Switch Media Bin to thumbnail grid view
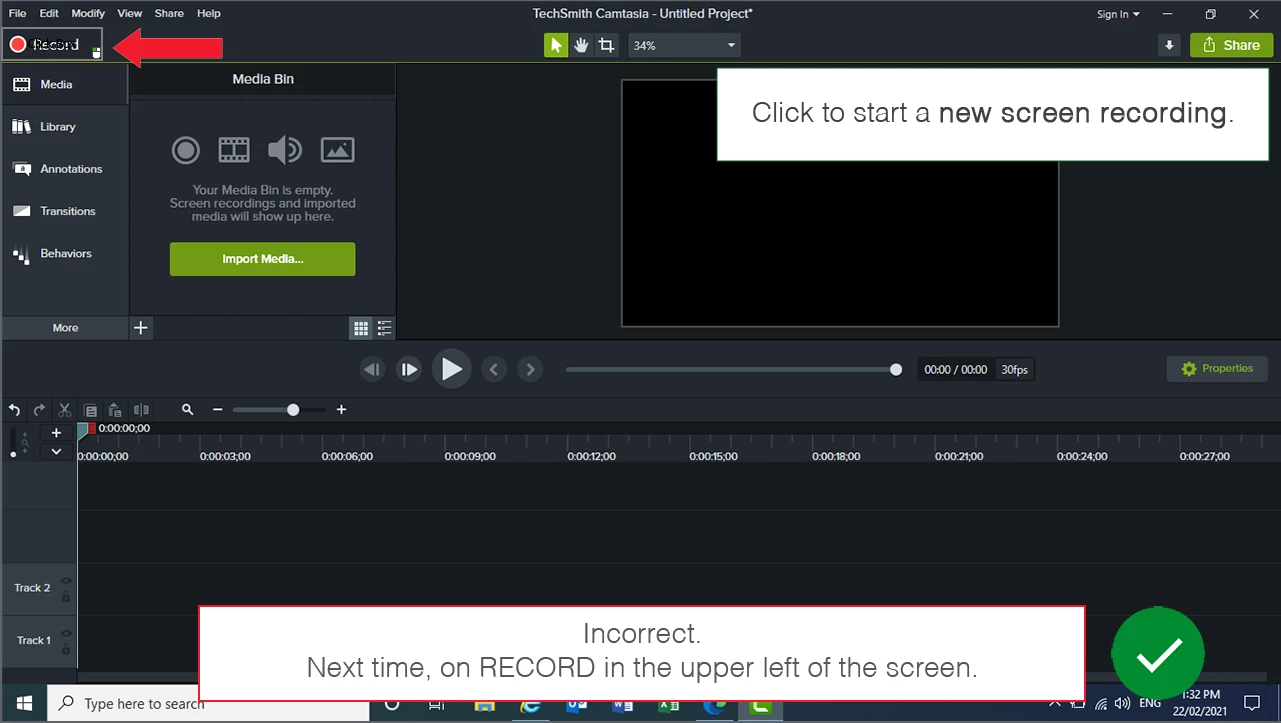The width and height of the screenshot is (1281, 723). [x=361, y=328]
